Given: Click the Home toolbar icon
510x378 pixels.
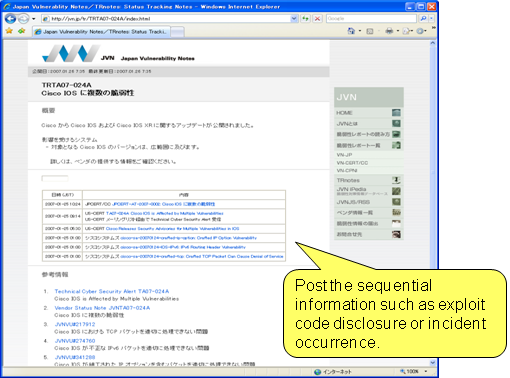Looking at the screenshot, I should coord(351,31).
